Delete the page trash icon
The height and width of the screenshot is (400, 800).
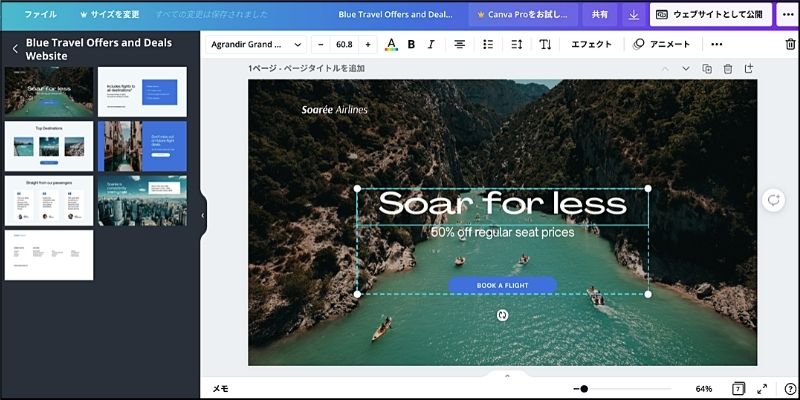[728, 68]
